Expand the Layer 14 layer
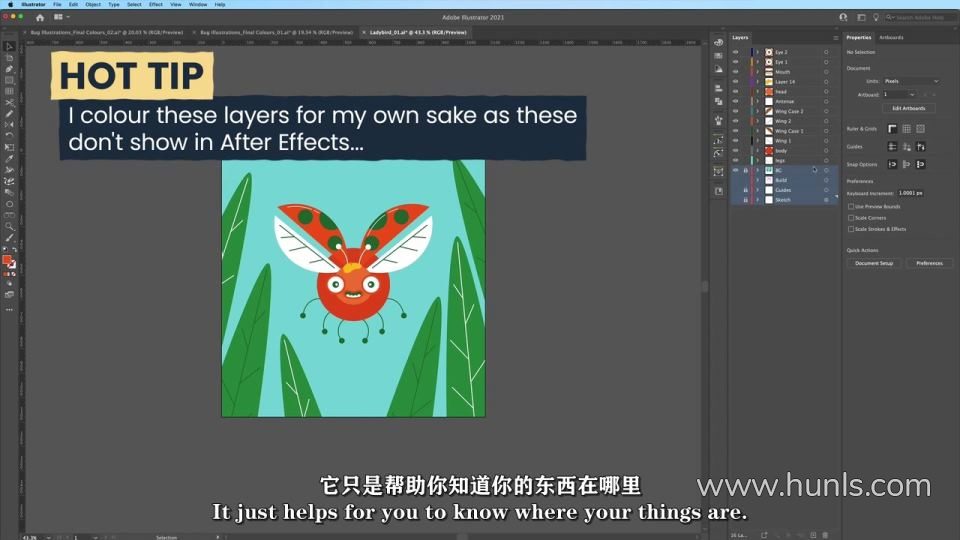 [758, 81]
